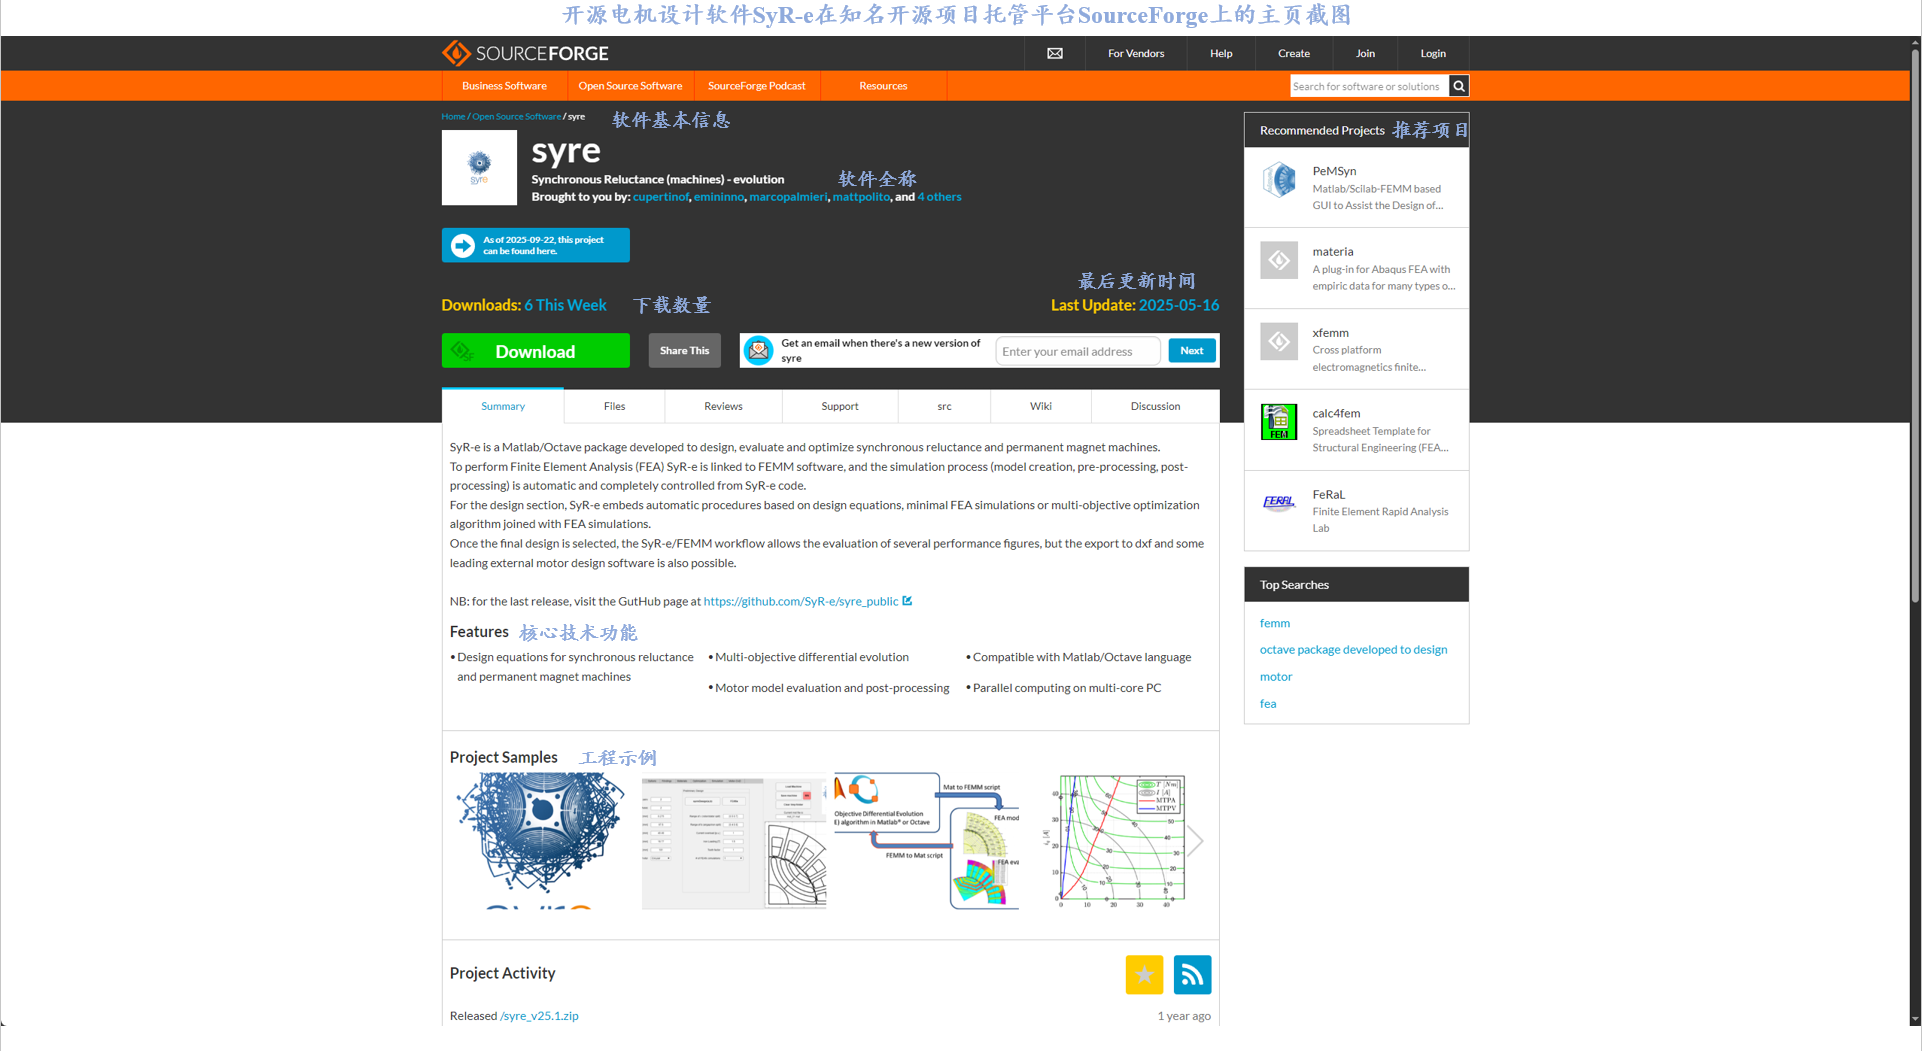Click Login in the header

1433,53
